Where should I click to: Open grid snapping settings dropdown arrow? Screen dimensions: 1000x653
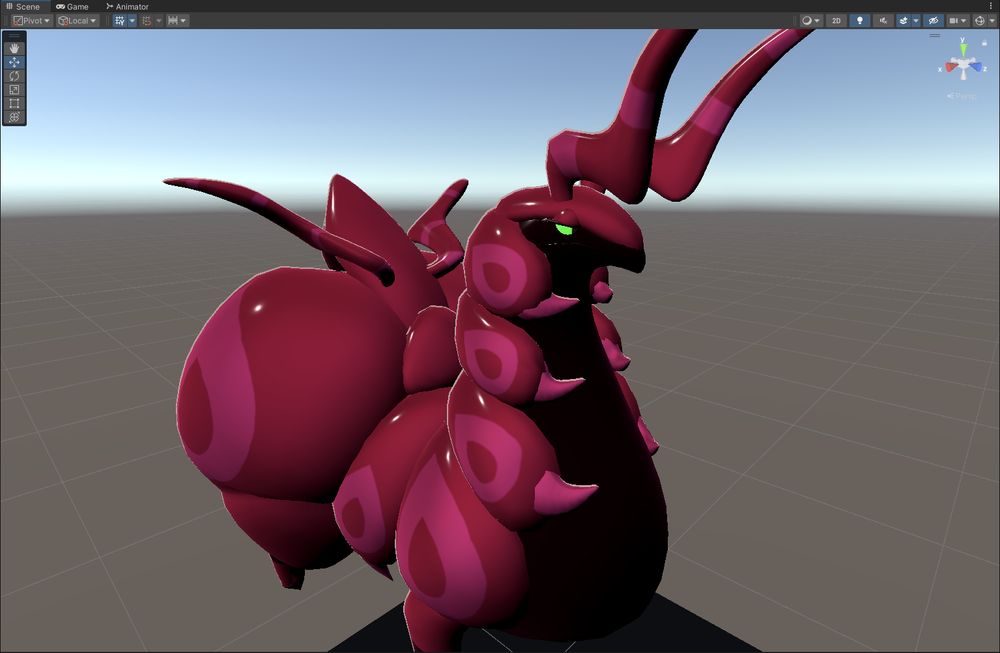(159, 20)
